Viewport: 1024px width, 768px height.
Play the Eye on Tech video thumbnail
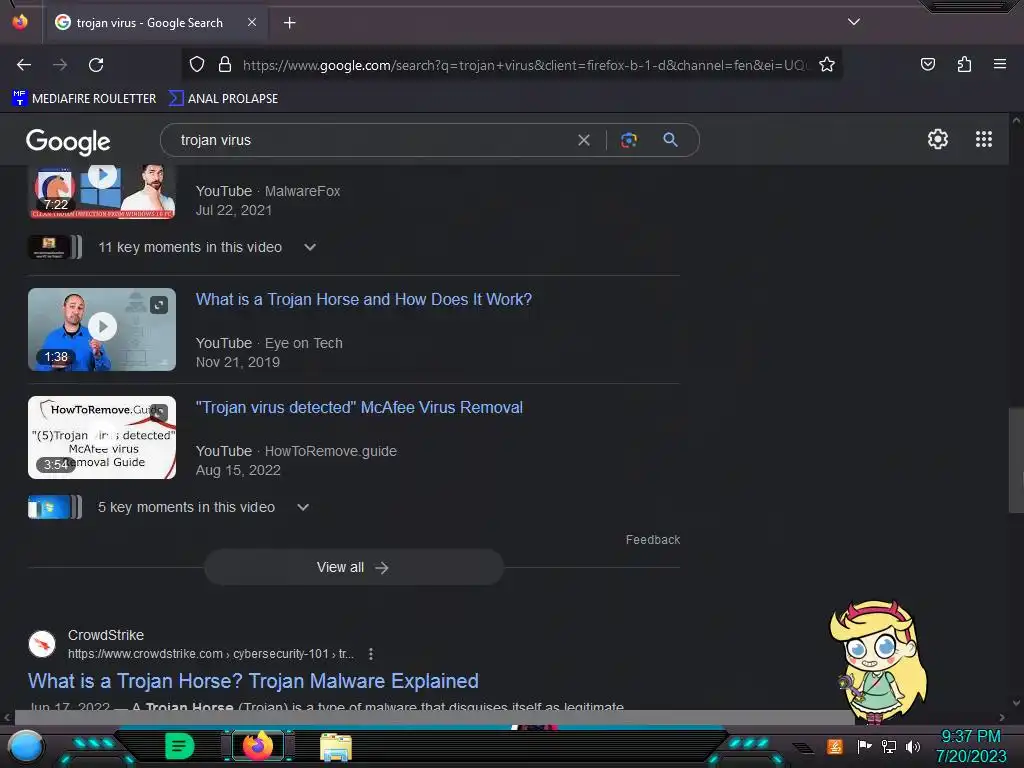tap(102, 329)
